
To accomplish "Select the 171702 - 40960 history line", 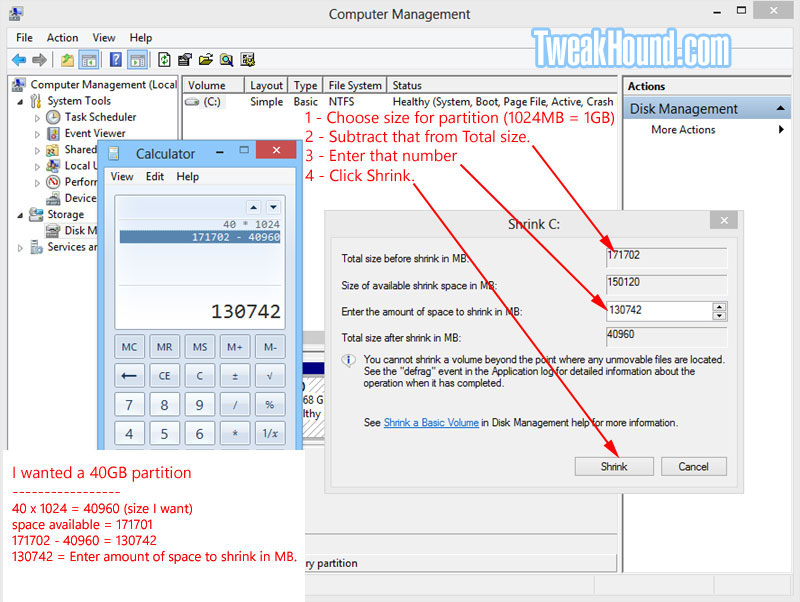I will coord(200,237).
